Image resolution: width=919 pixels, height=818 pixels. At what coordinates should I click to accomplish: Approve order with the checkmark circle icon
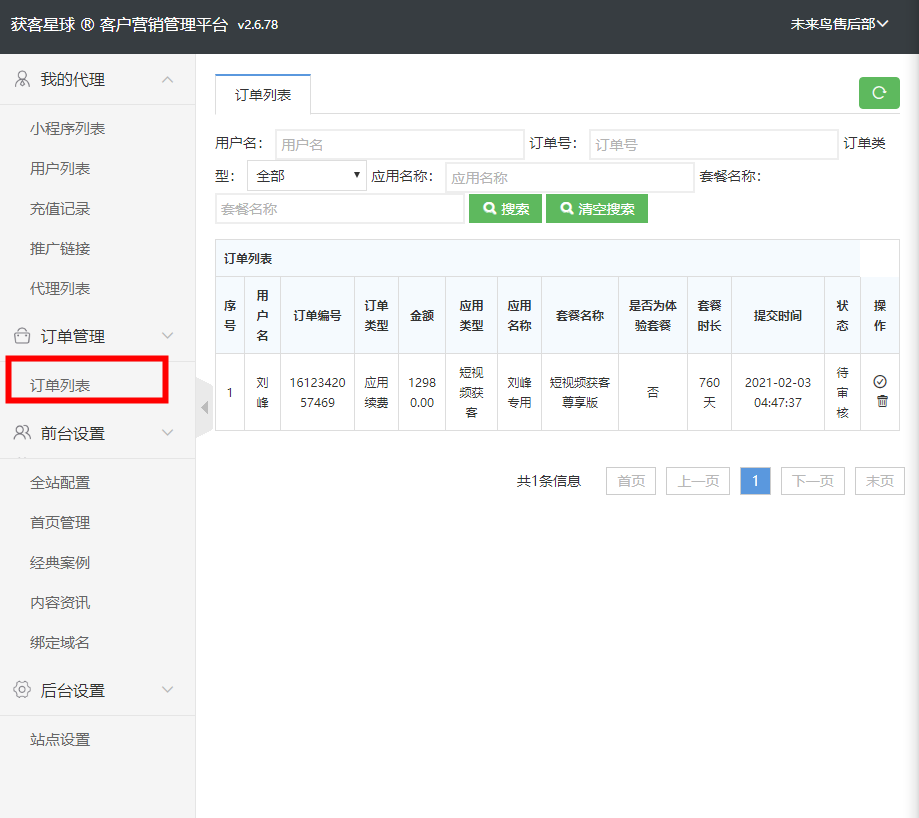tap(880, 382)
